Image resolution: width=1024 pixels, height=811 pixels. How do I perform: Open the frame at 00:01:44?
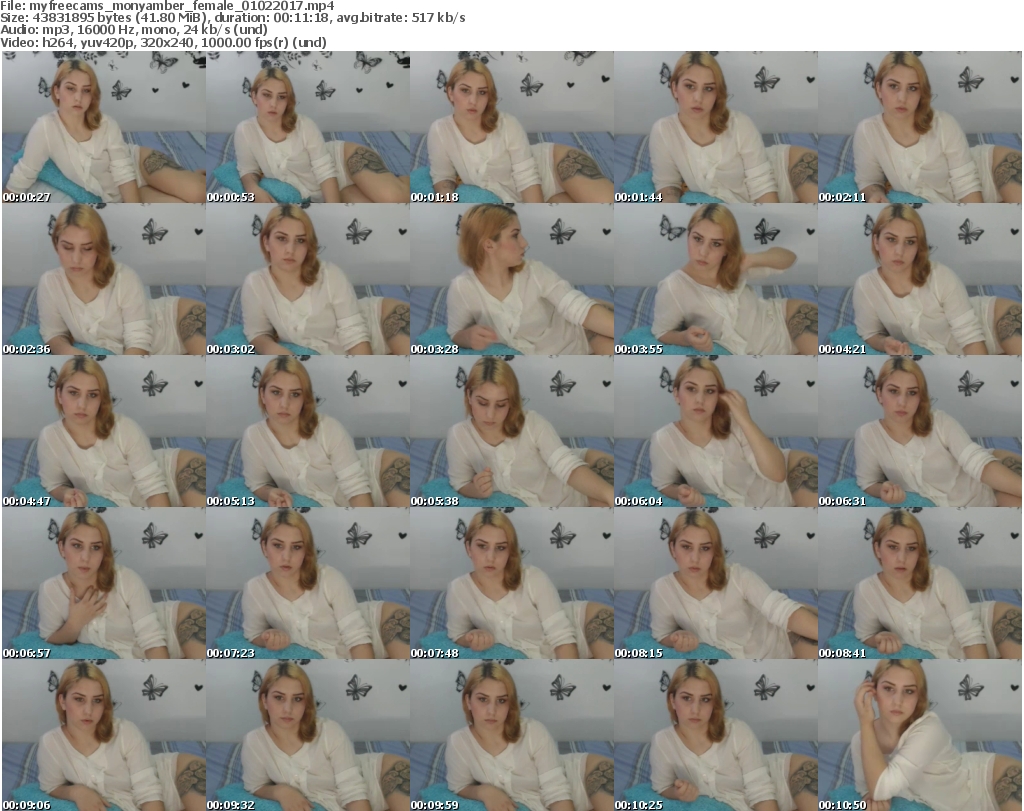tap(716, 127)
